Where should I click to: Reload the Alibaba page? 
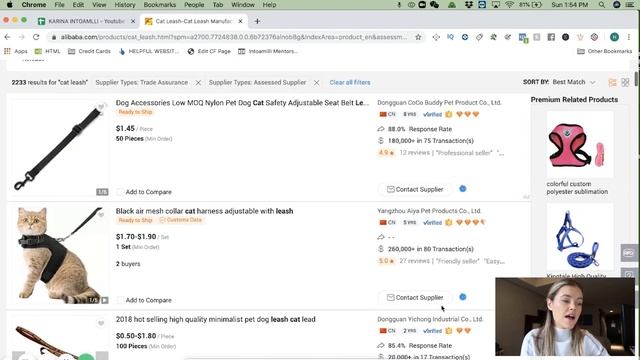click(36, 37)
